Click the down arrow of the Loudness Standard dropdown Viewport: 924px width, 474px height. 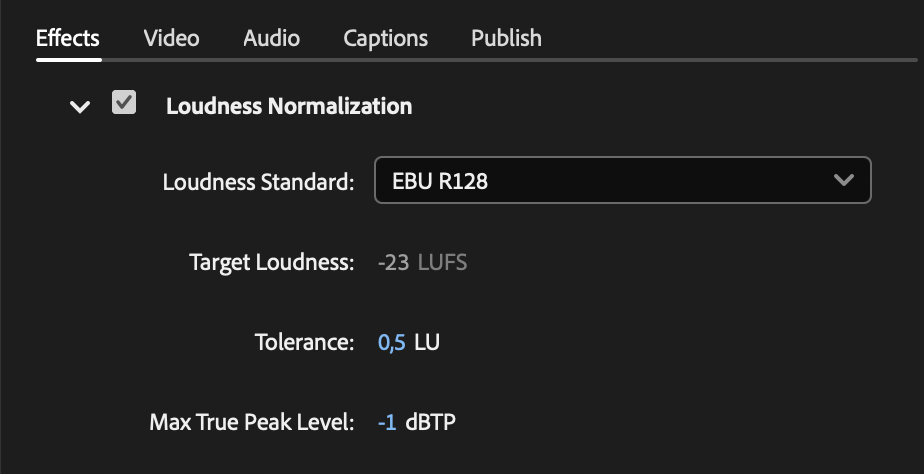(x=843, y=181)
